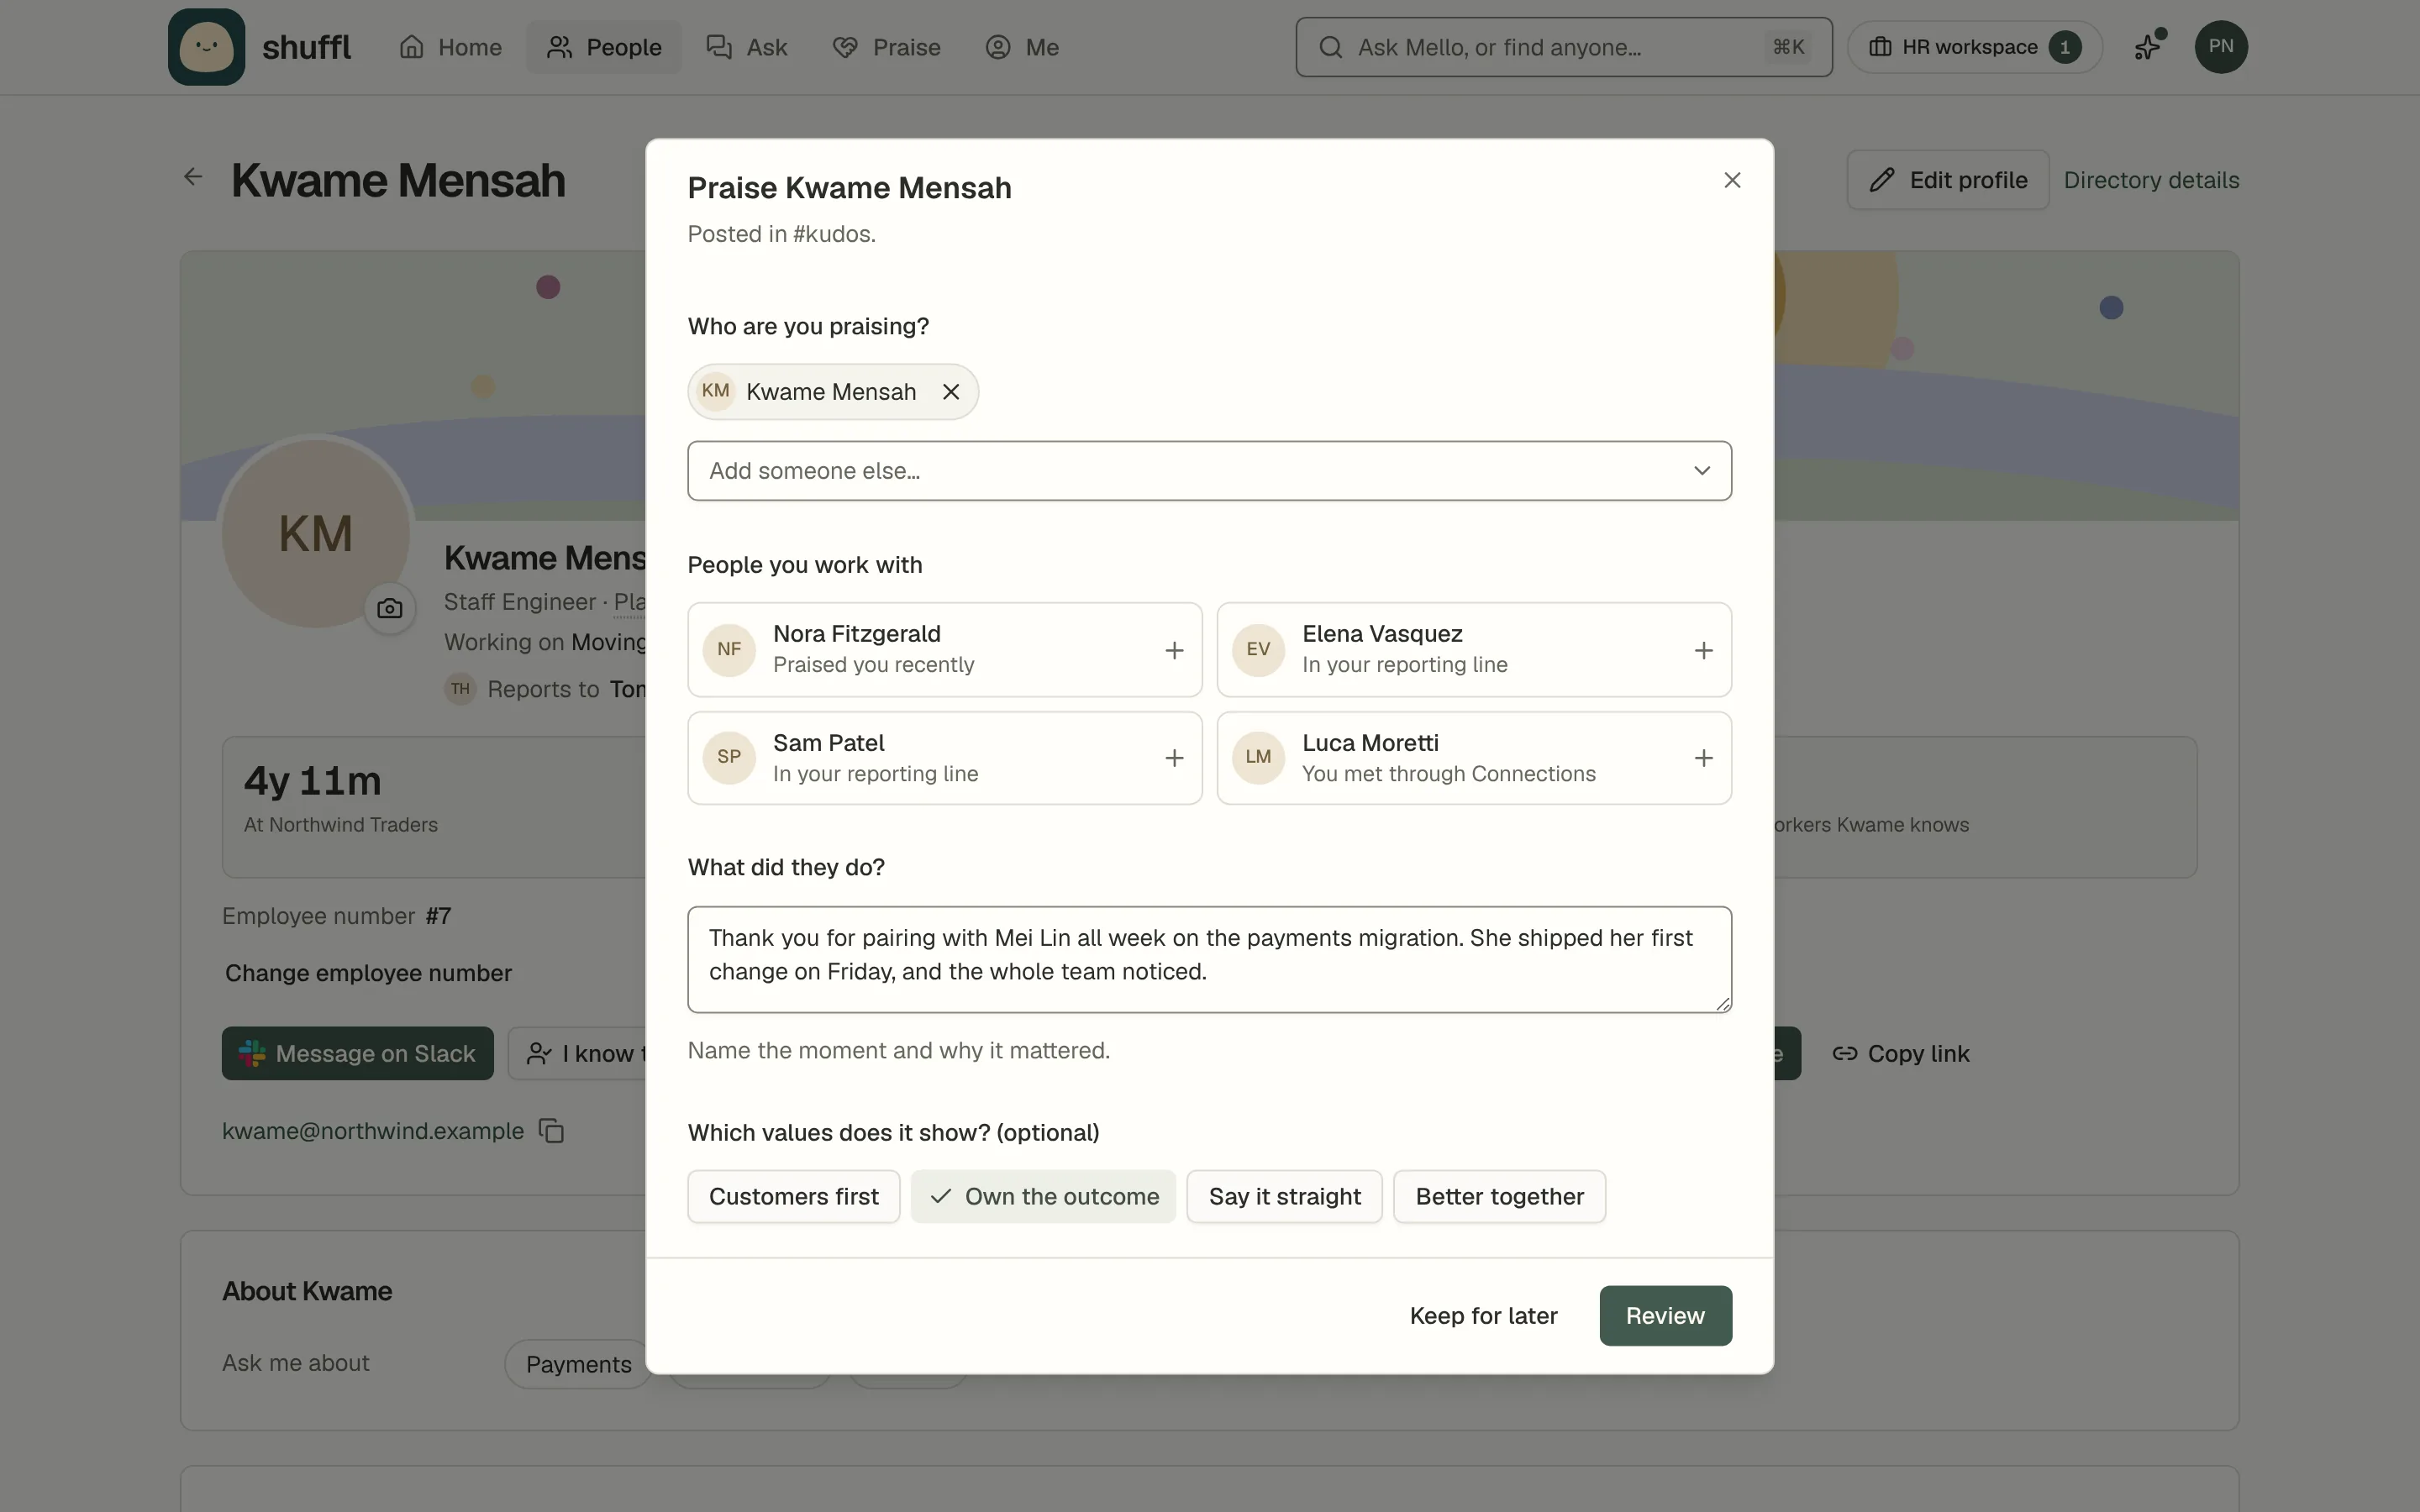Screen dimensions: 2420x1512
Task: Focus the Ask Mello search box
Action: point(1563,47)
